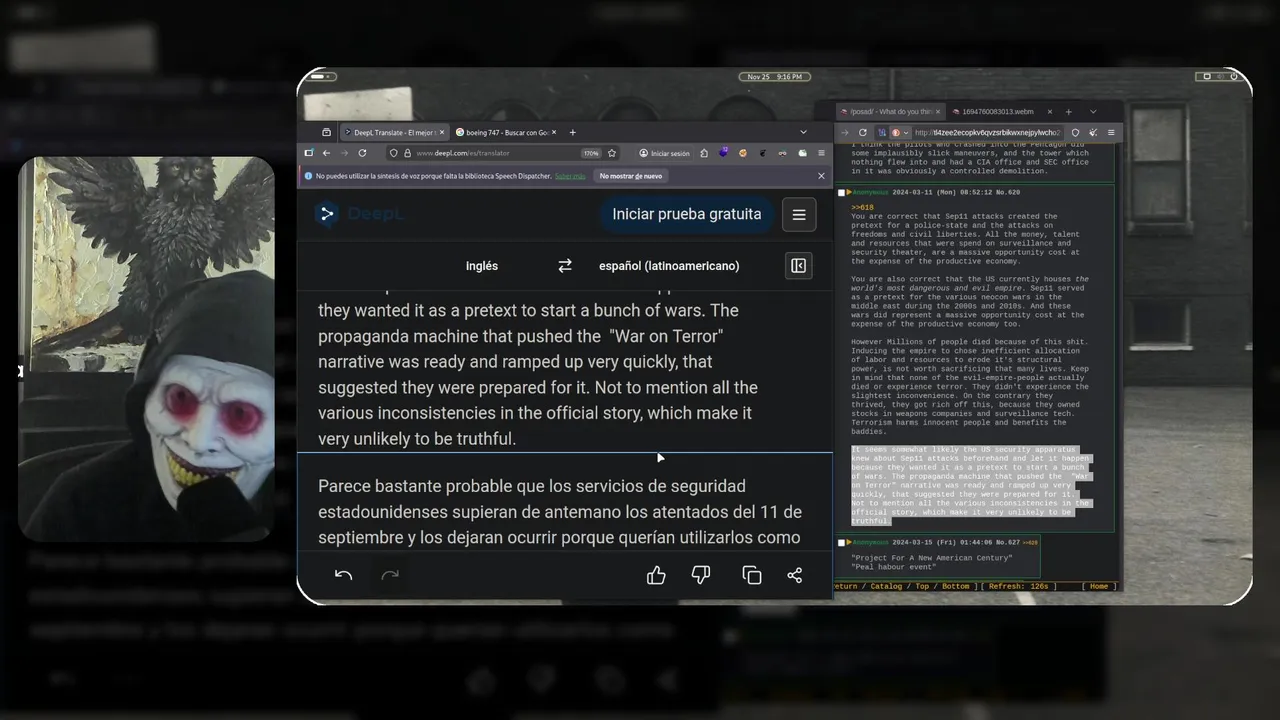The image size is (1280, 720).
Task: Tick the checkbox for post No.620
Action: tap(842, 192)
